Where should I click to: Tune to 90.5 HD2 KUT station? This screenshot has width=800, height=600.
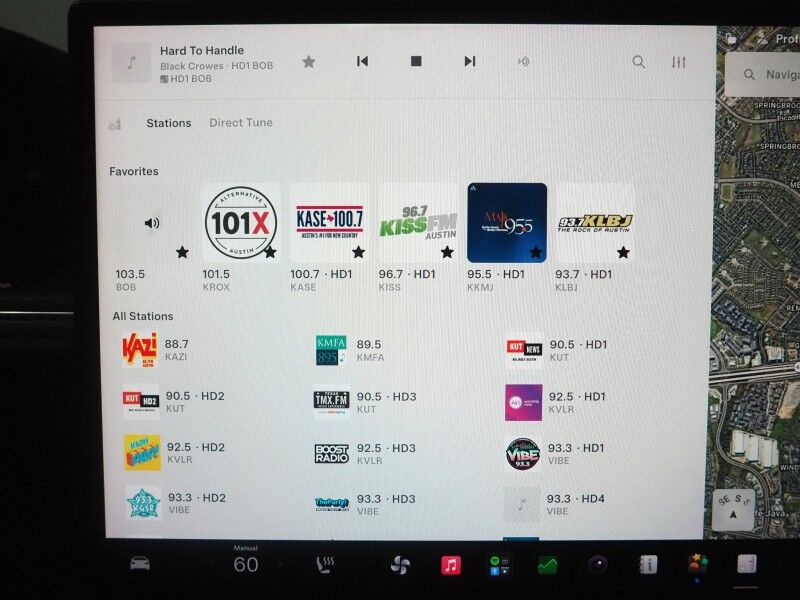point(173,402)
